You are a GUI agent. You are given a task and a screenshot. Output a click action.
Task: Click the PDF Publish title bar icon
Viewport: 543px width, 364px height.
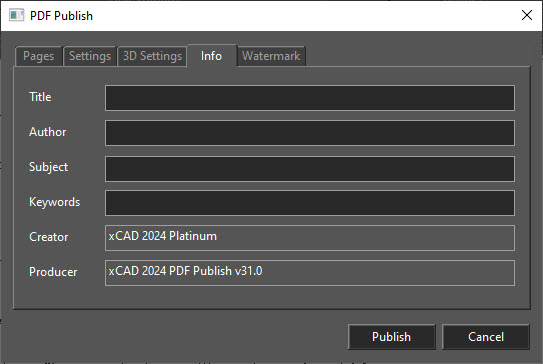[16, 16]
